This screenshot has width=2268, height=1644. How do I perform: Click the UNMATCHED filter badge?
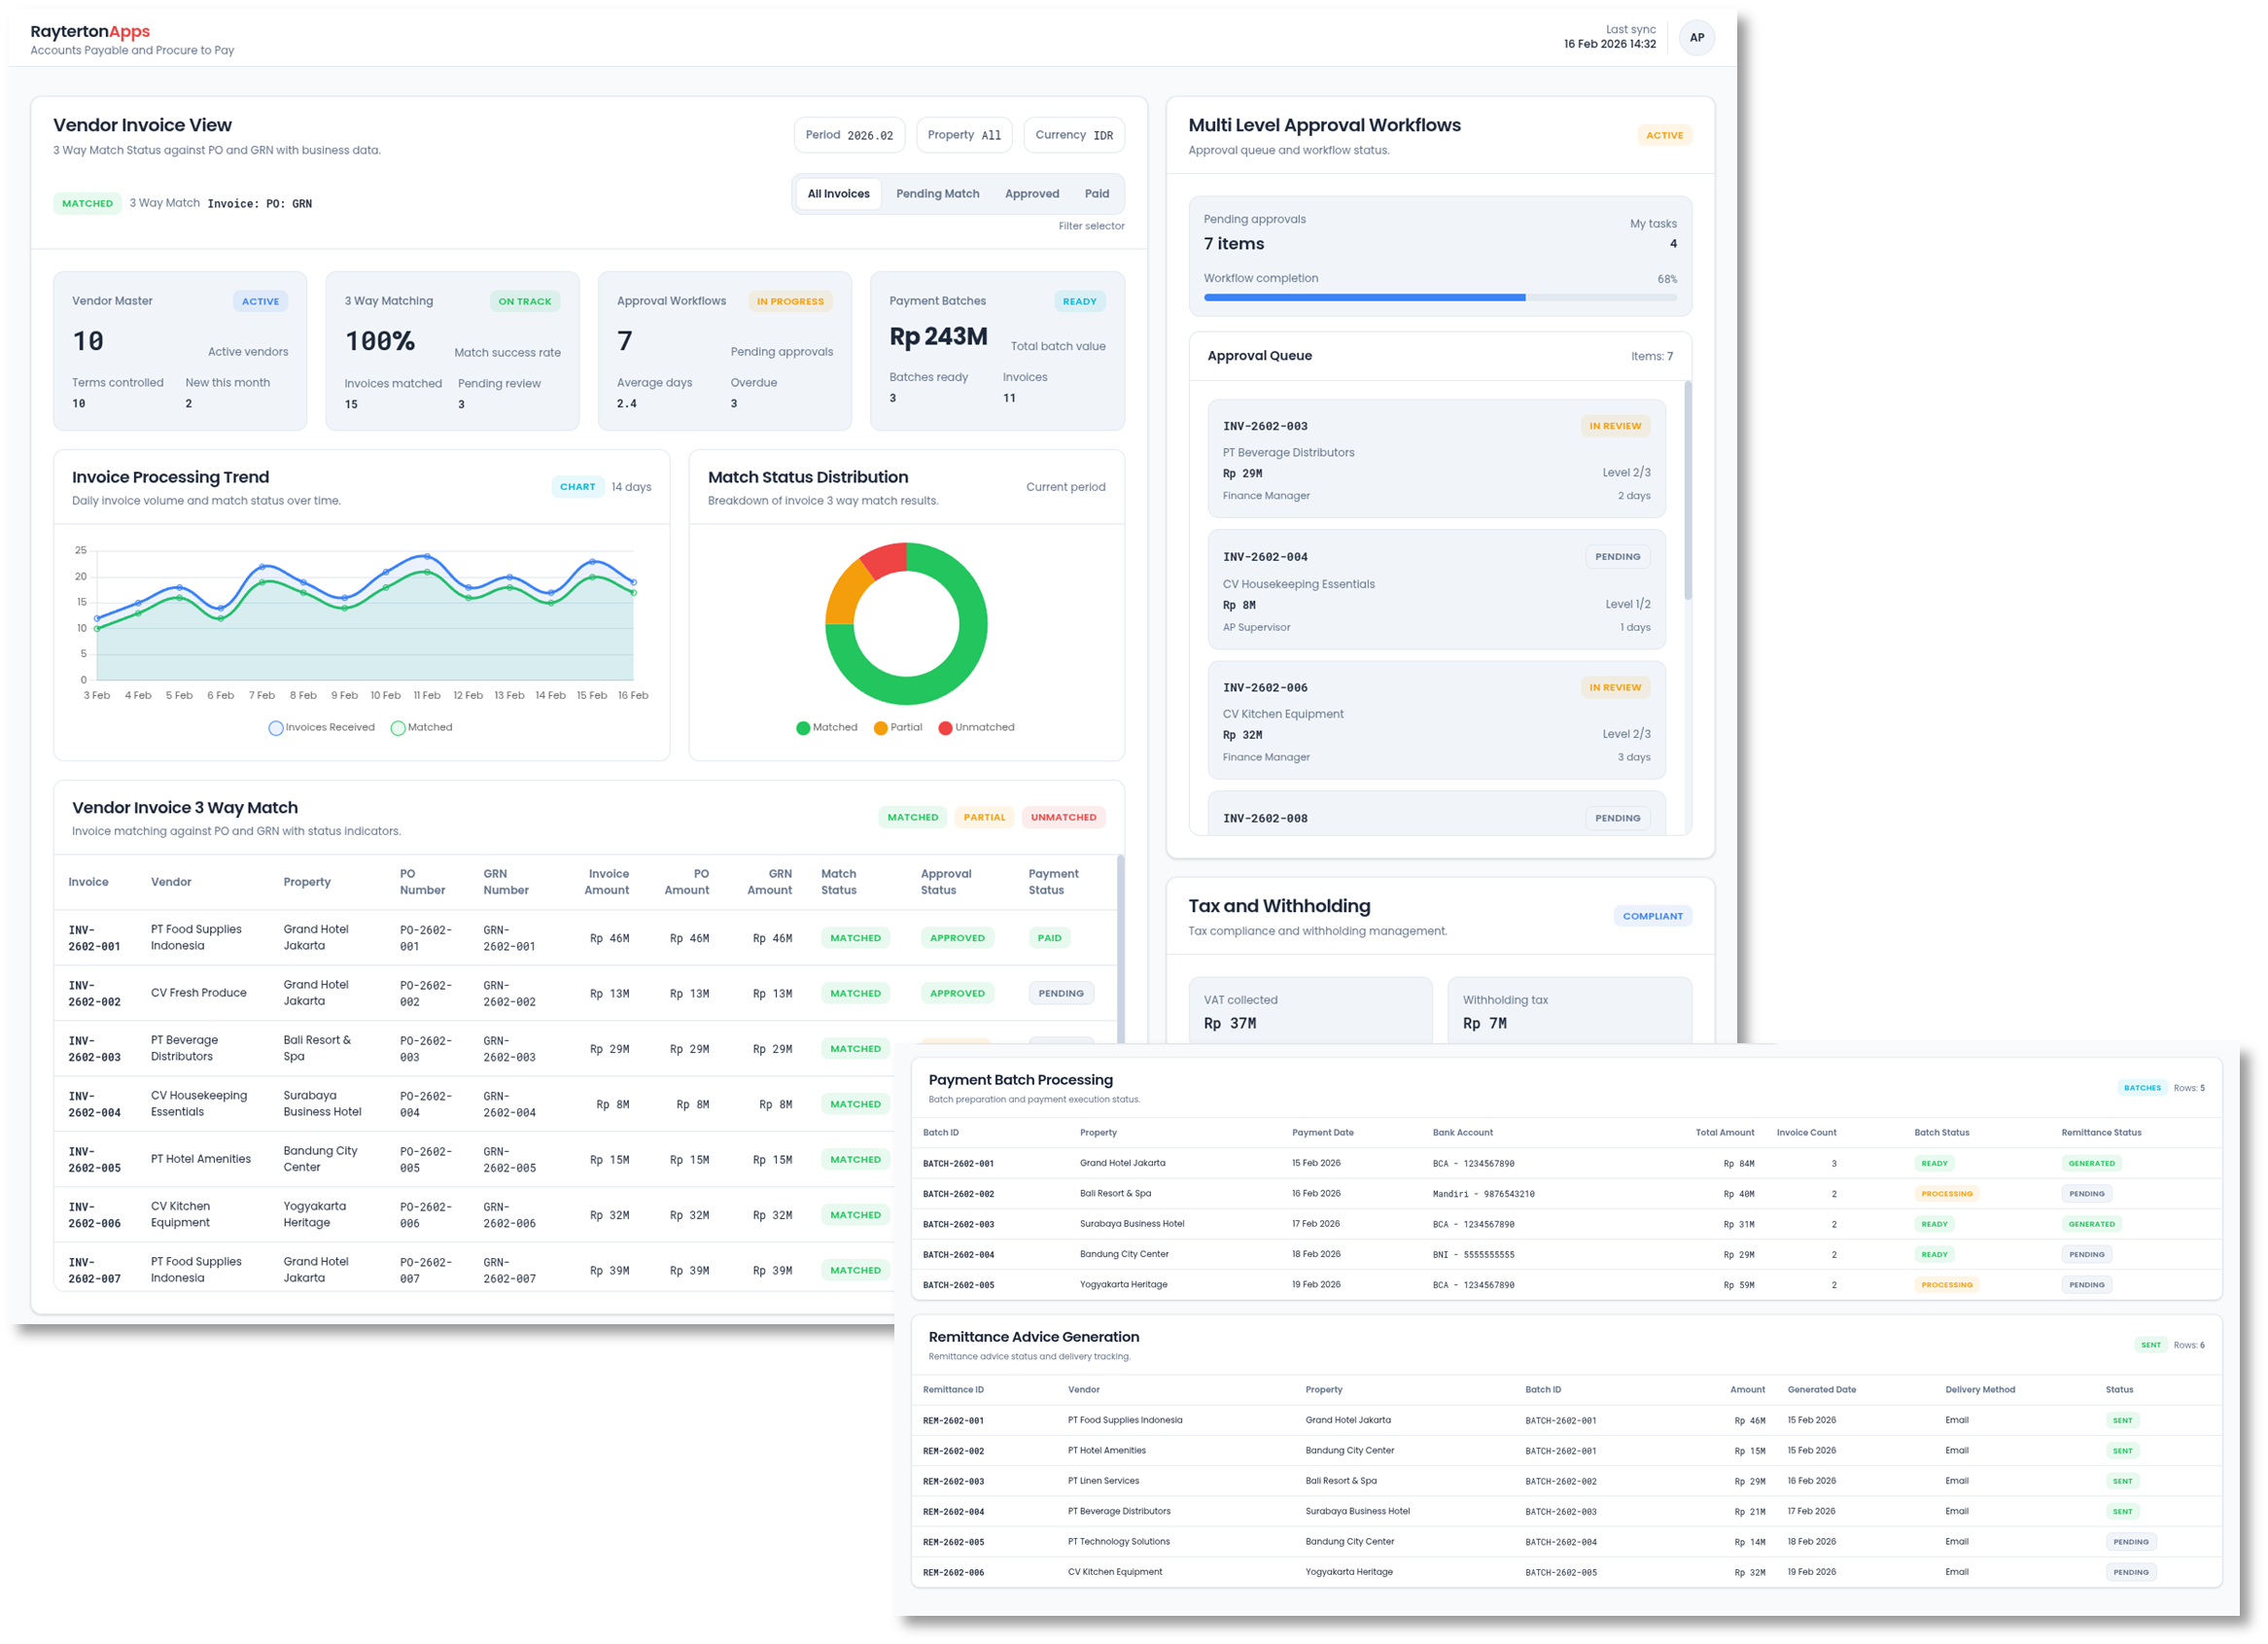(x=1063, y=817)
